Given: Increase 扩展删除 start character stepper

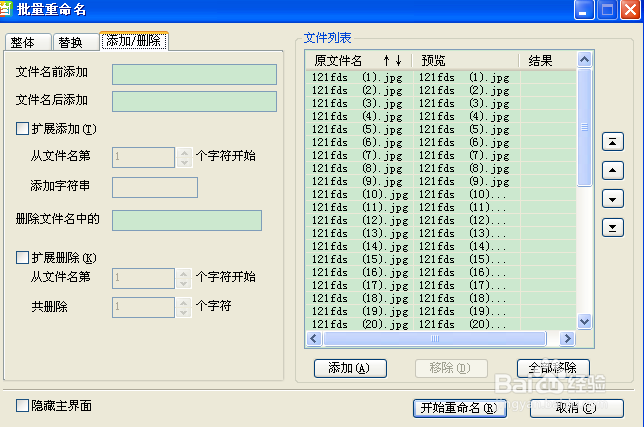Looking at the screenshot, I should point(184,273).
